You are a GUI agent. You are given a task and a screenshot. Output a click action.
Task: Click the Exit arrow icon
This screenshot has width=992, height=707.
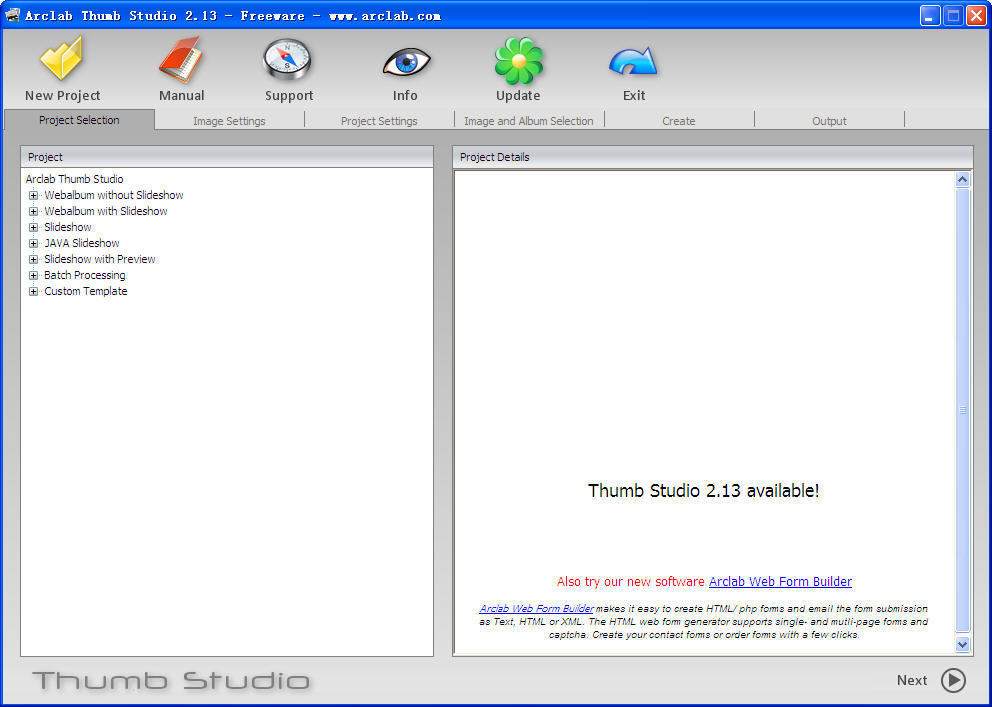click(x=633, y=62)
